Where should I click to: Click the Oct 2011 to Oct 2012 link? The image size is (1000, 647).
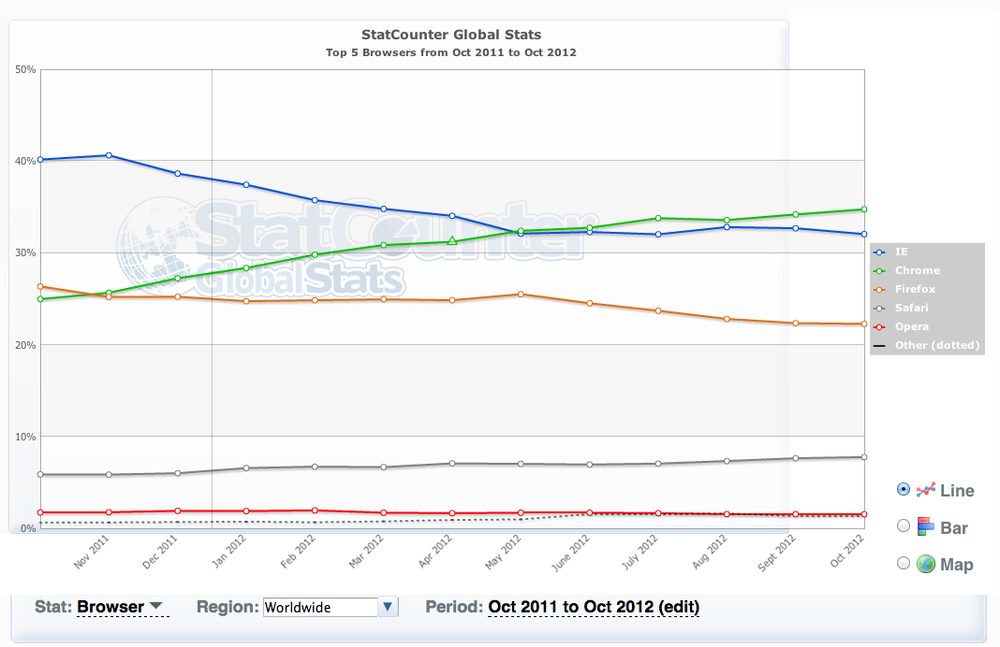pyautogui.click(x=574, y=607)
